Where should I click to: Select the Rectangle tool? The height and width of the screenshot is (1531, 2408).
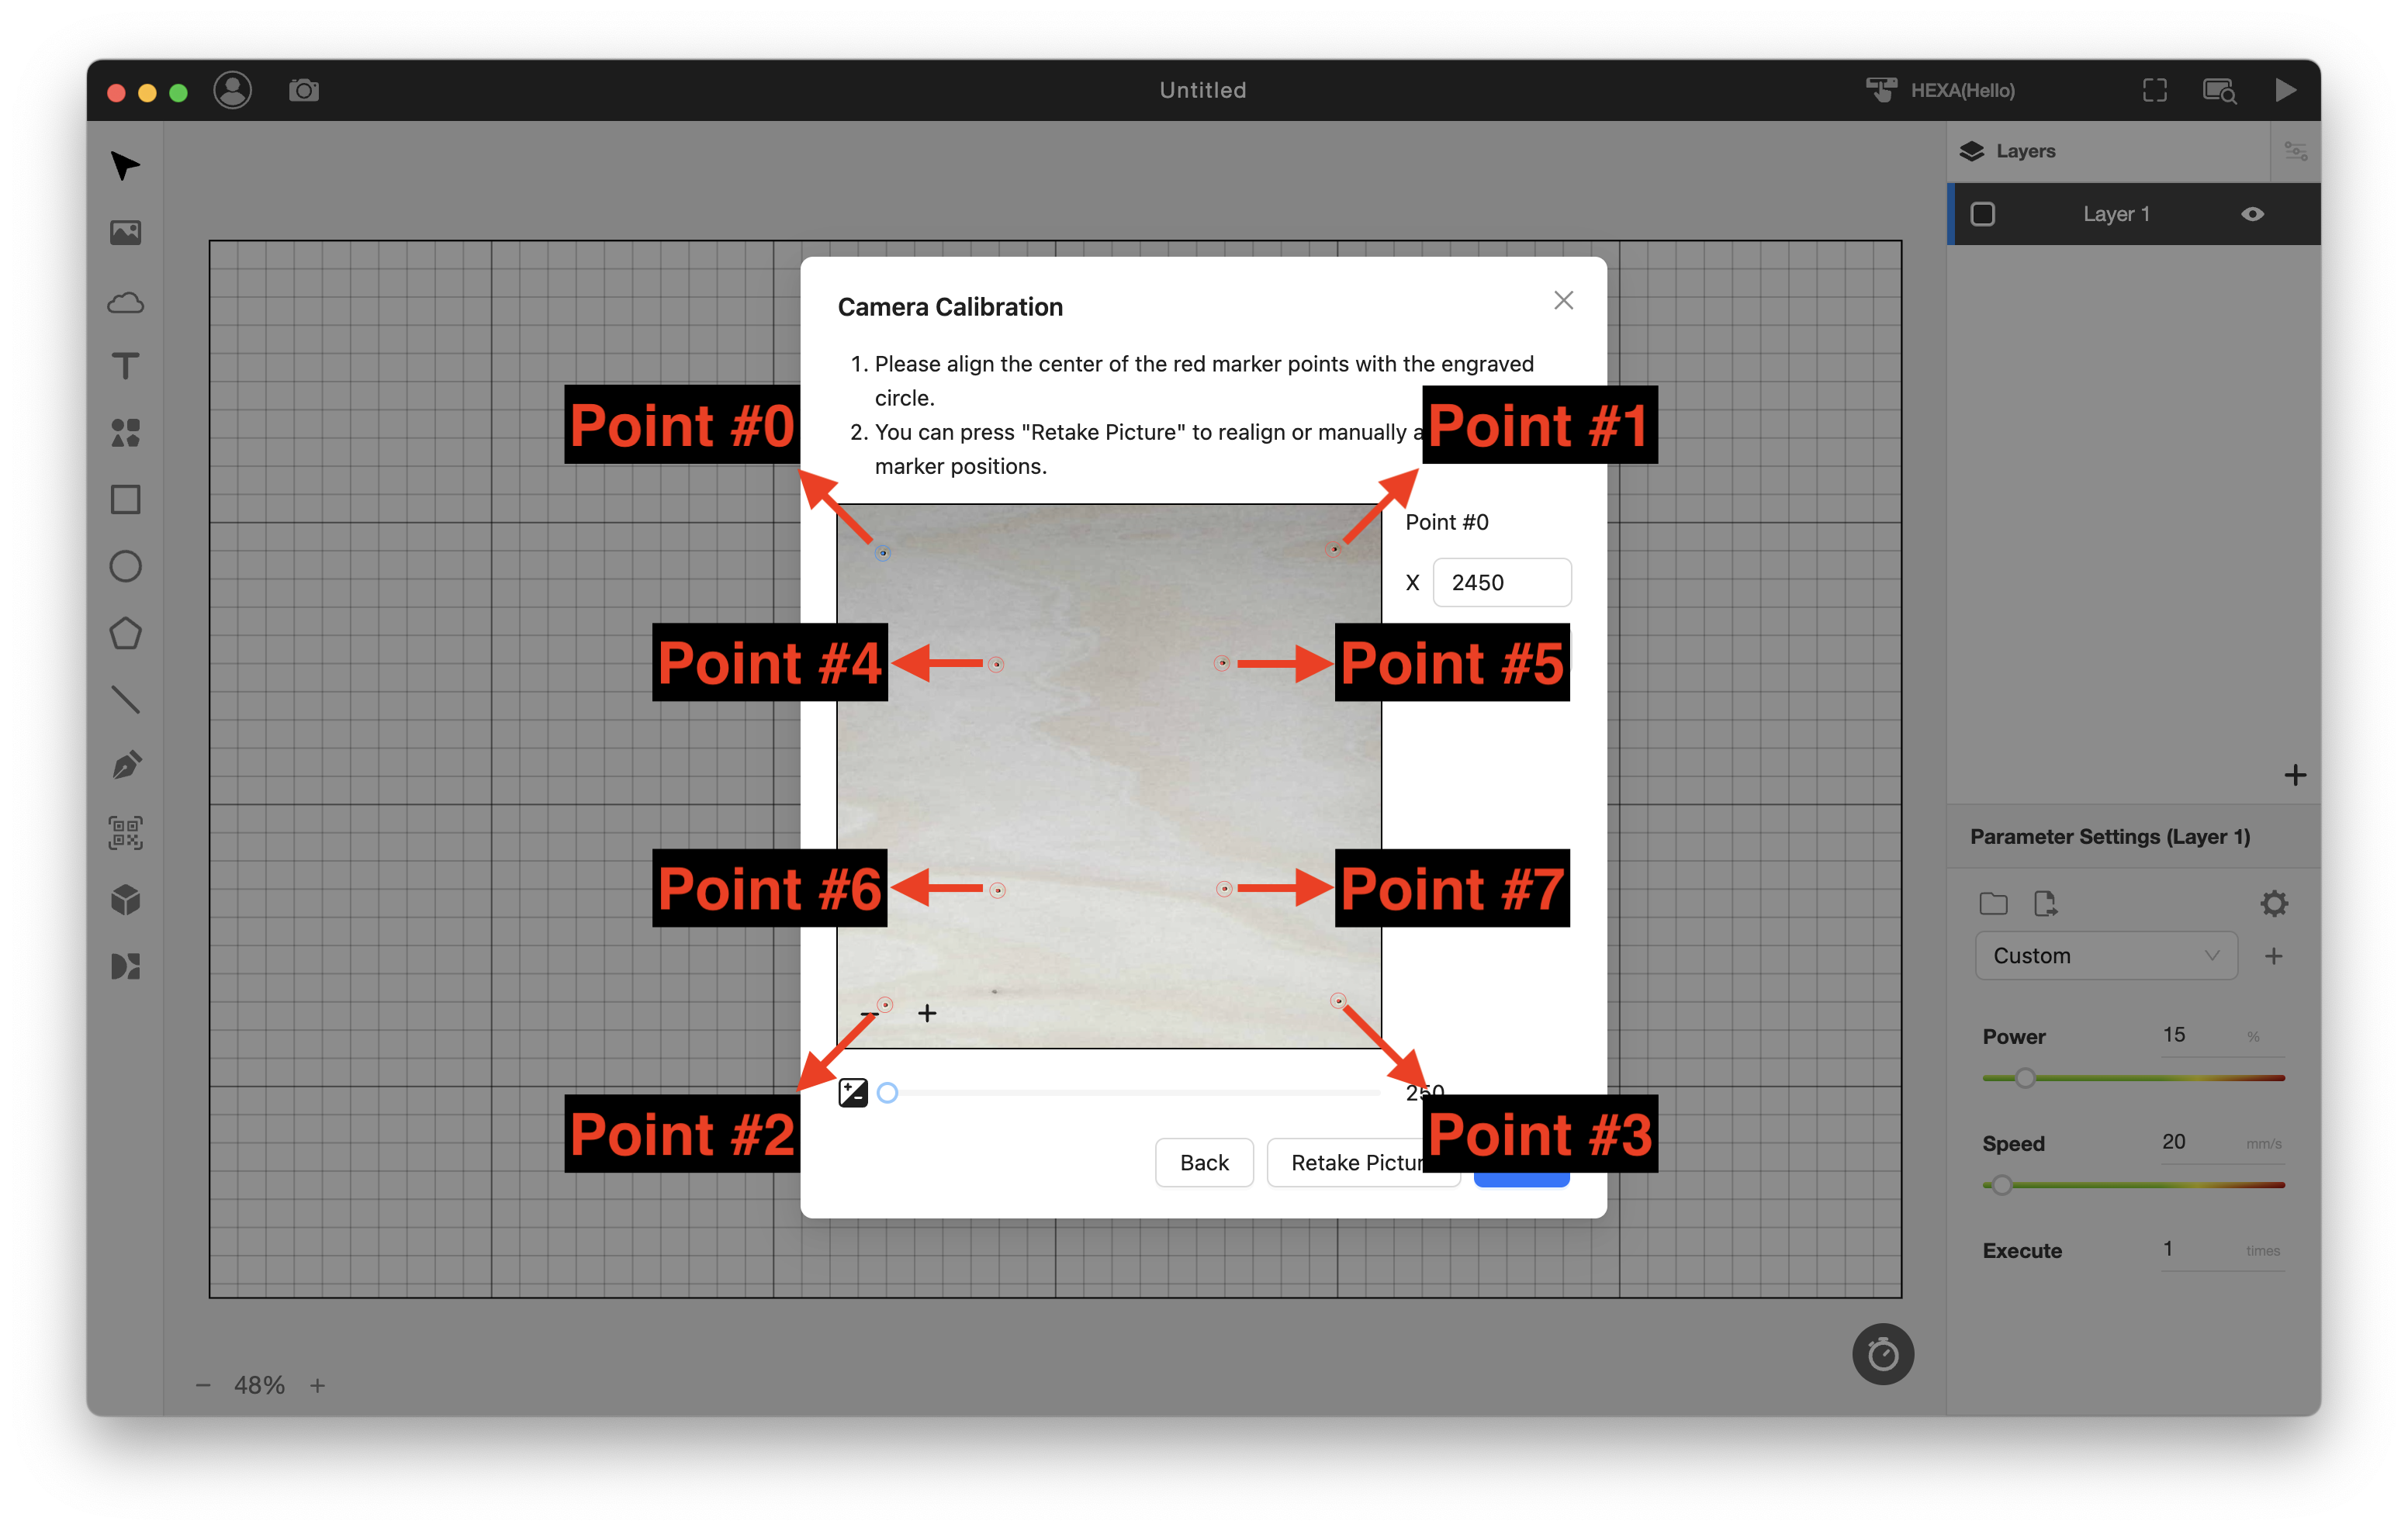[125, 499]
